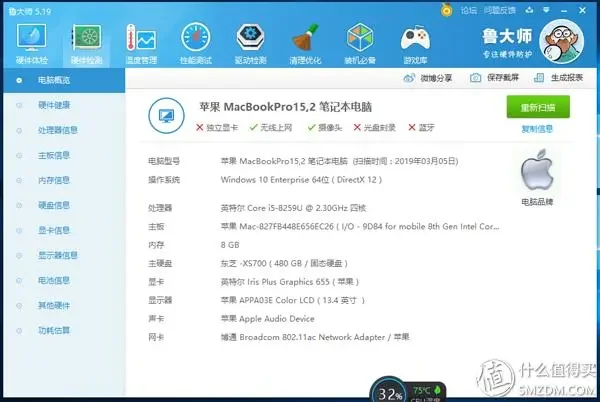Click the XS700 480 GB disk value
600x402 pixels.
tap(284, 263)
